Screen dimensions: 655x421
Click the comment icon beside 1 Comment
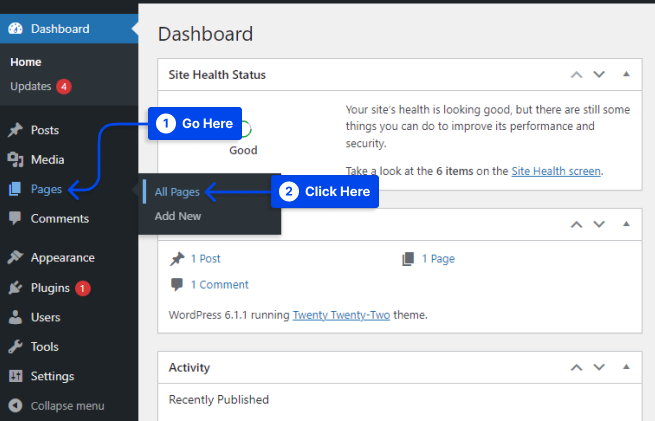point(177,284)
